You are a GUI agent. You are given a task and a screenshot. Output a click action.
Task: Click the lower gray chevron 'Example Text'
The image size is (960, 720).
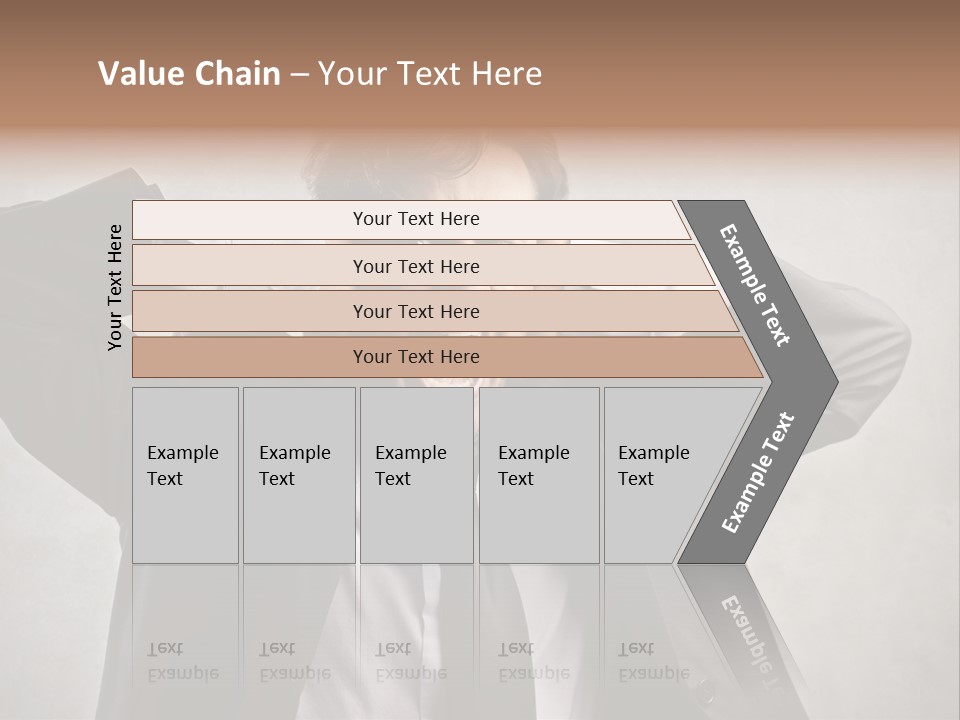coord(758,472)
